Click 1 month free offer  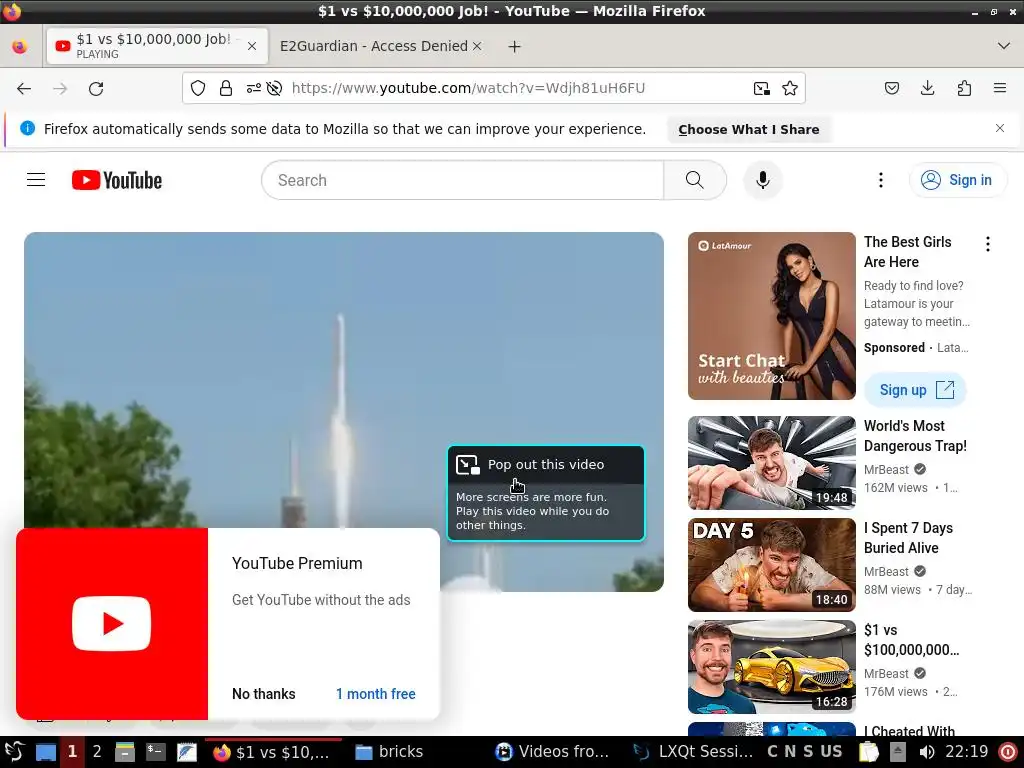pyautogui.click(x=376, y=694)
